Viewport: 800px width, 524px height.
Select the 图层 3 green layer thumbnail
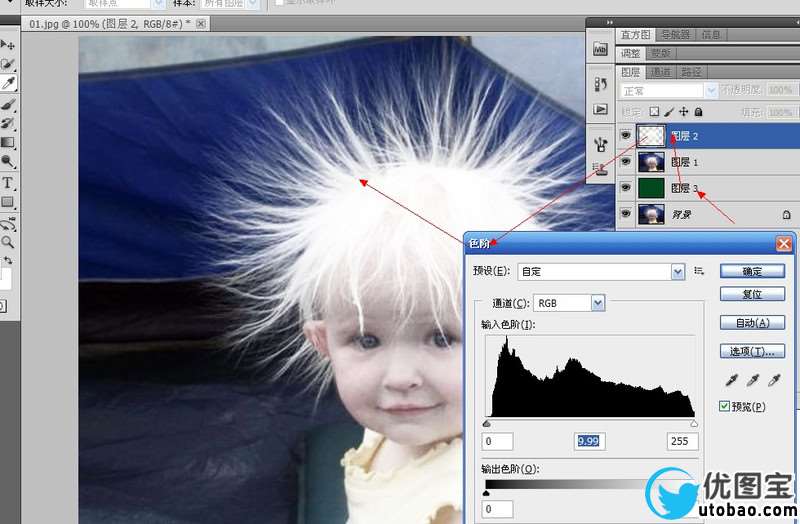coord(651,188)
